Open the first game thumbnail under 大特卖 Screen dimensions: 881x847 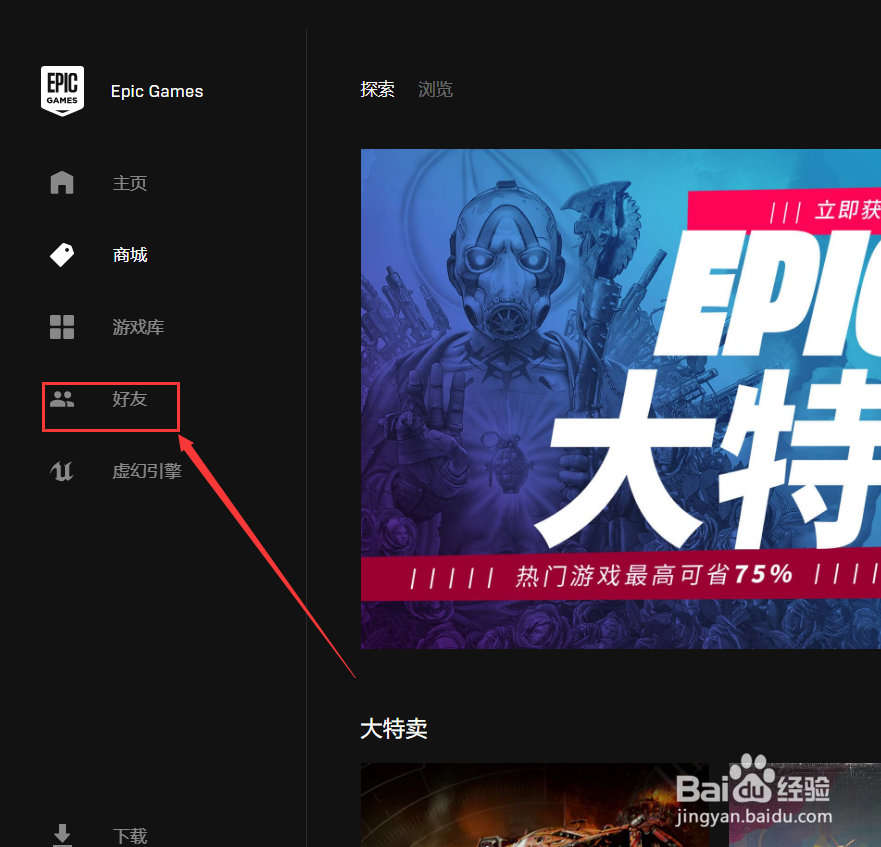point(534,805)
